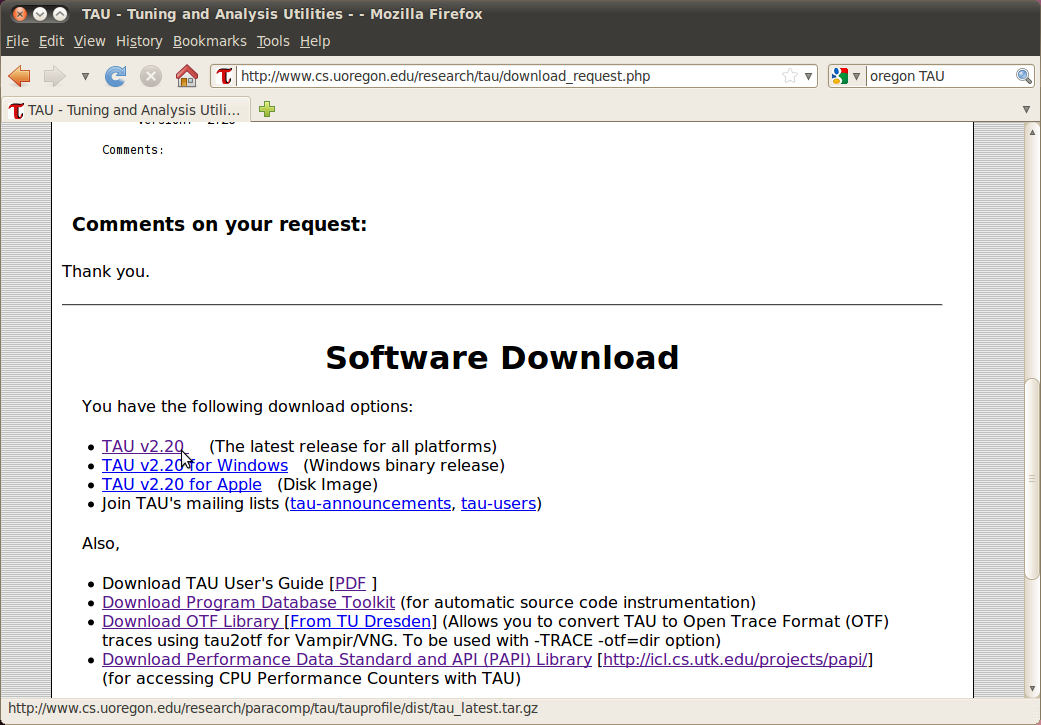Image resolution: width=1041 pixels, height=725 pixels.
Task: Open the search engine selector dropdown arrow
Action: (856, 76)
